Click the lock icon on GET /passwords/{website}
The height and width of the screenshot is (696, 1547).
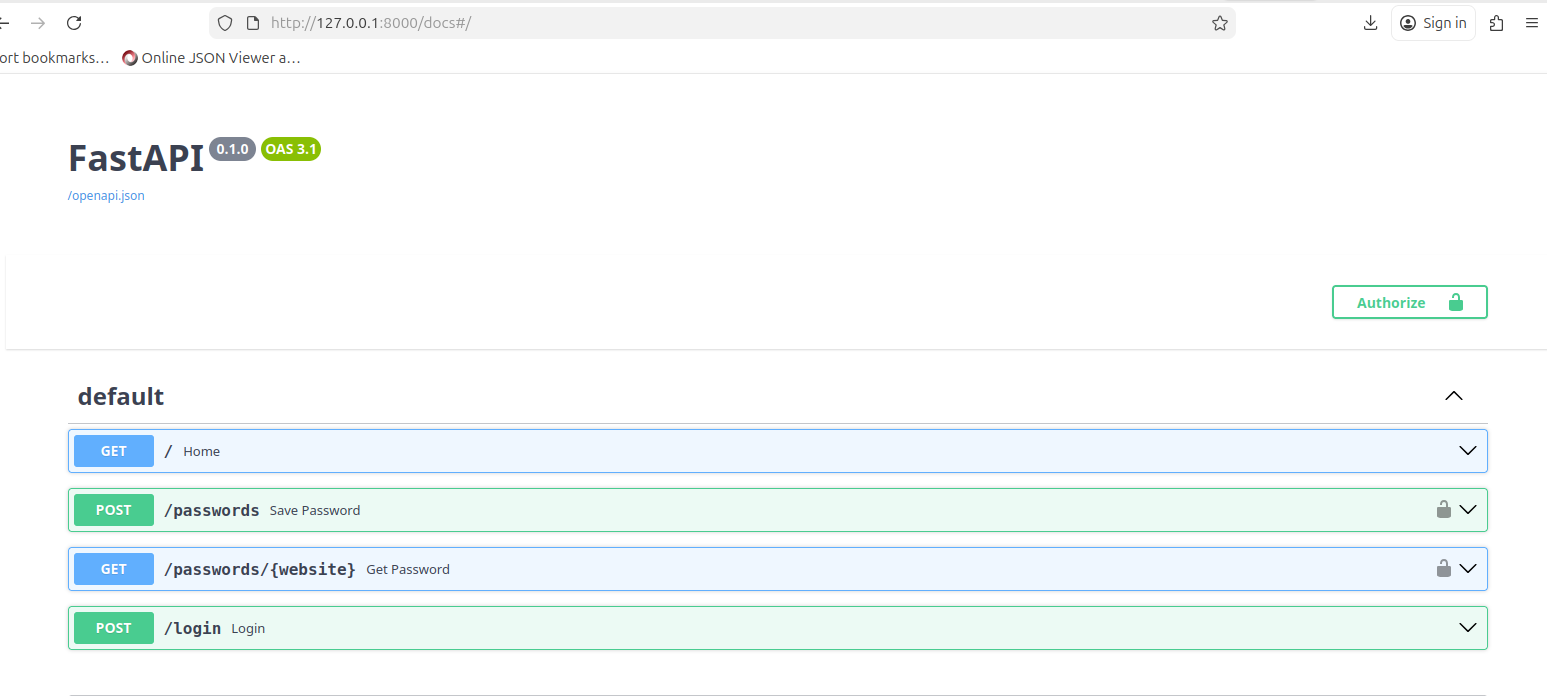[x=1443, y=568]
